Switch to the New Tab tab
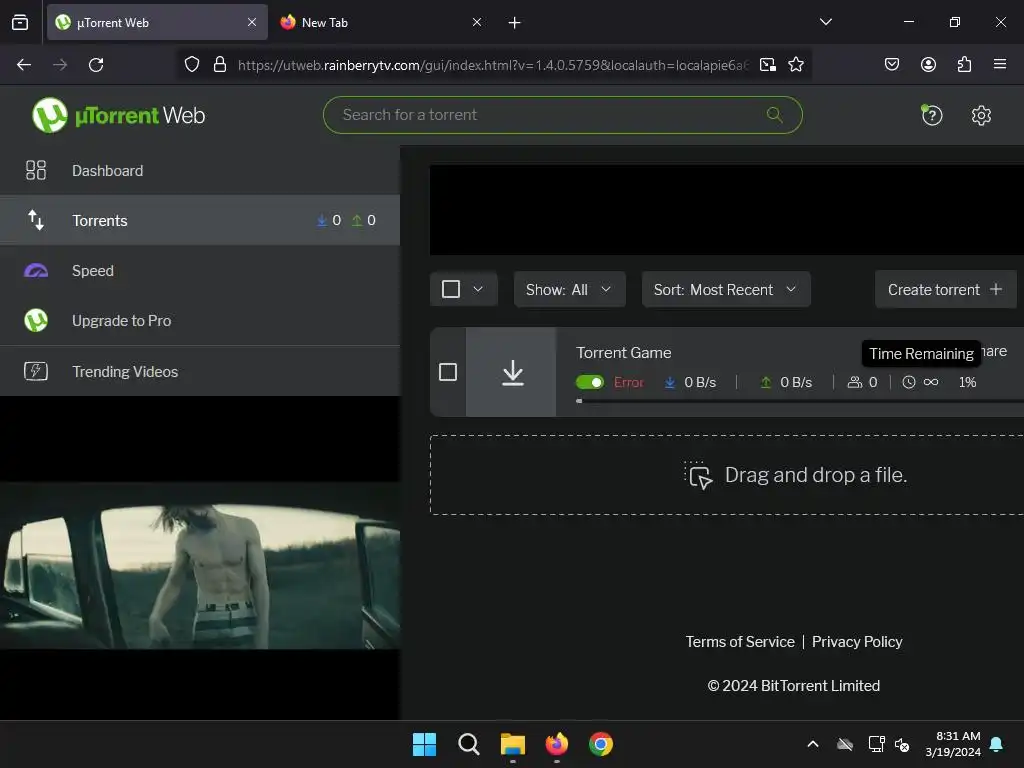The image size is (1024, 768). [380, 22]
